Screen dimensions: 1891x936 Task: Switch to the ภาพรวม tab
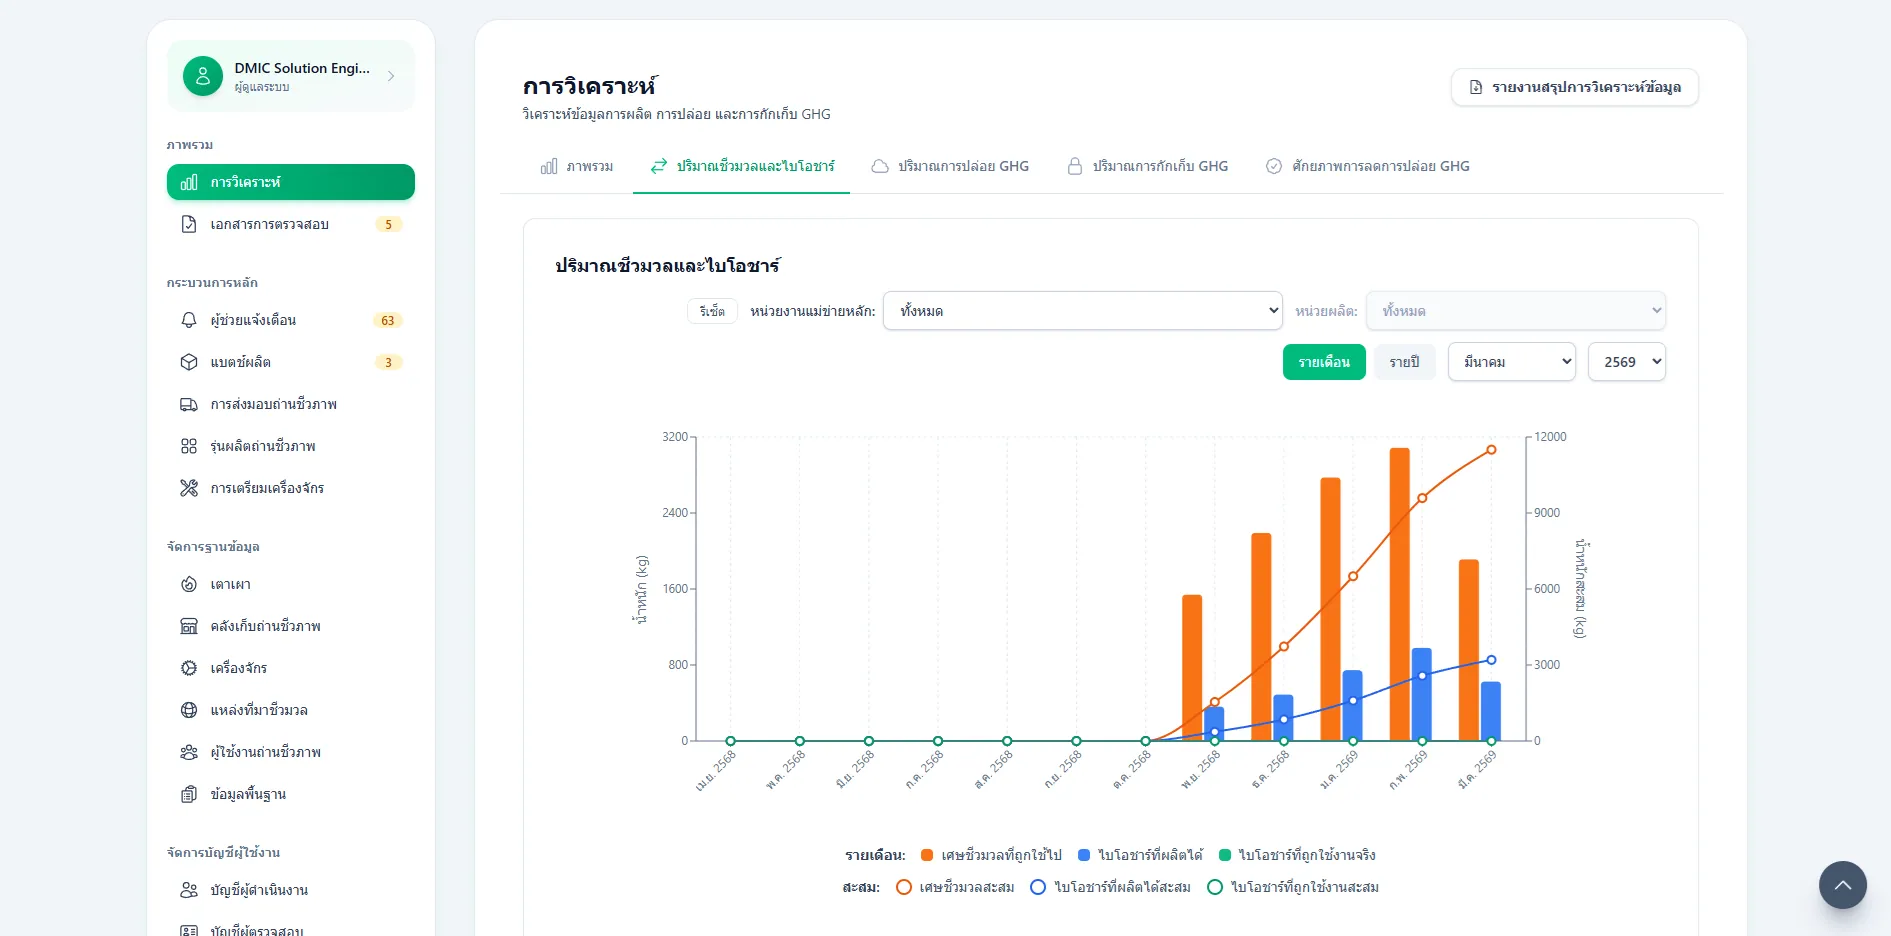click(x=577, y=166)
